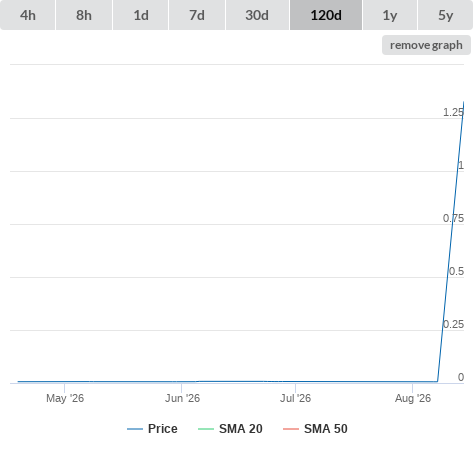Click the Jun '26 axis label
The image size is (474, 455).
[x=182, y=398]
